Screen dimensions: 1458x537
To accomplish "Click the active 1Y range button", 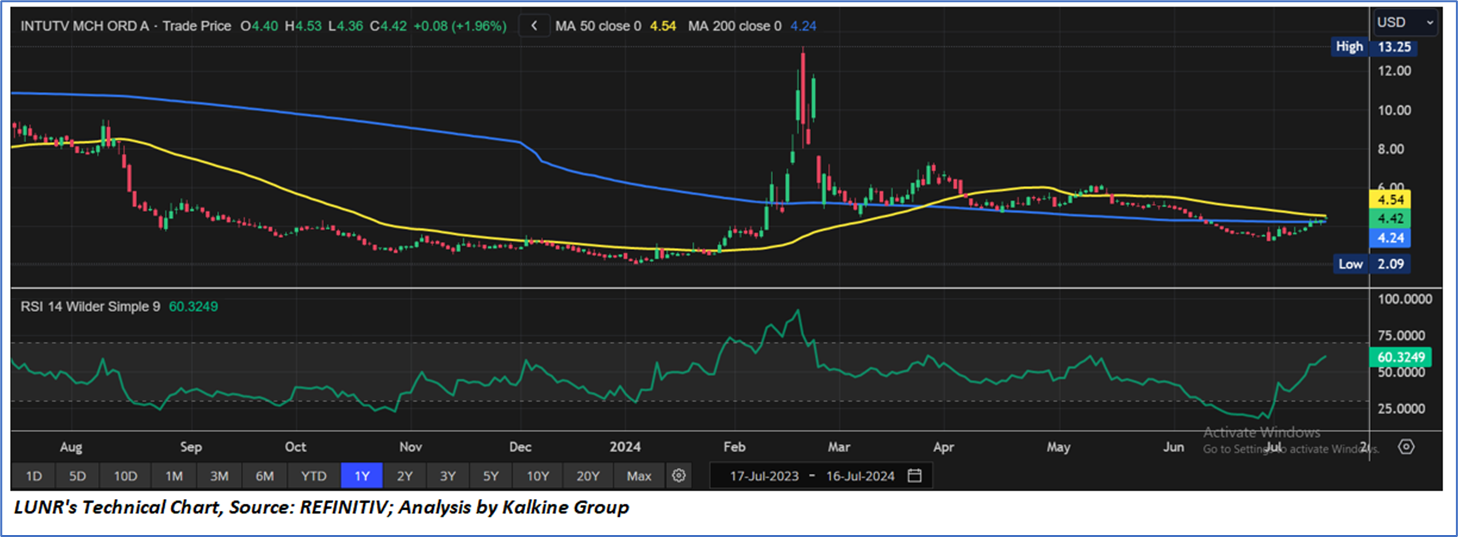I will [x=361, y=475].
